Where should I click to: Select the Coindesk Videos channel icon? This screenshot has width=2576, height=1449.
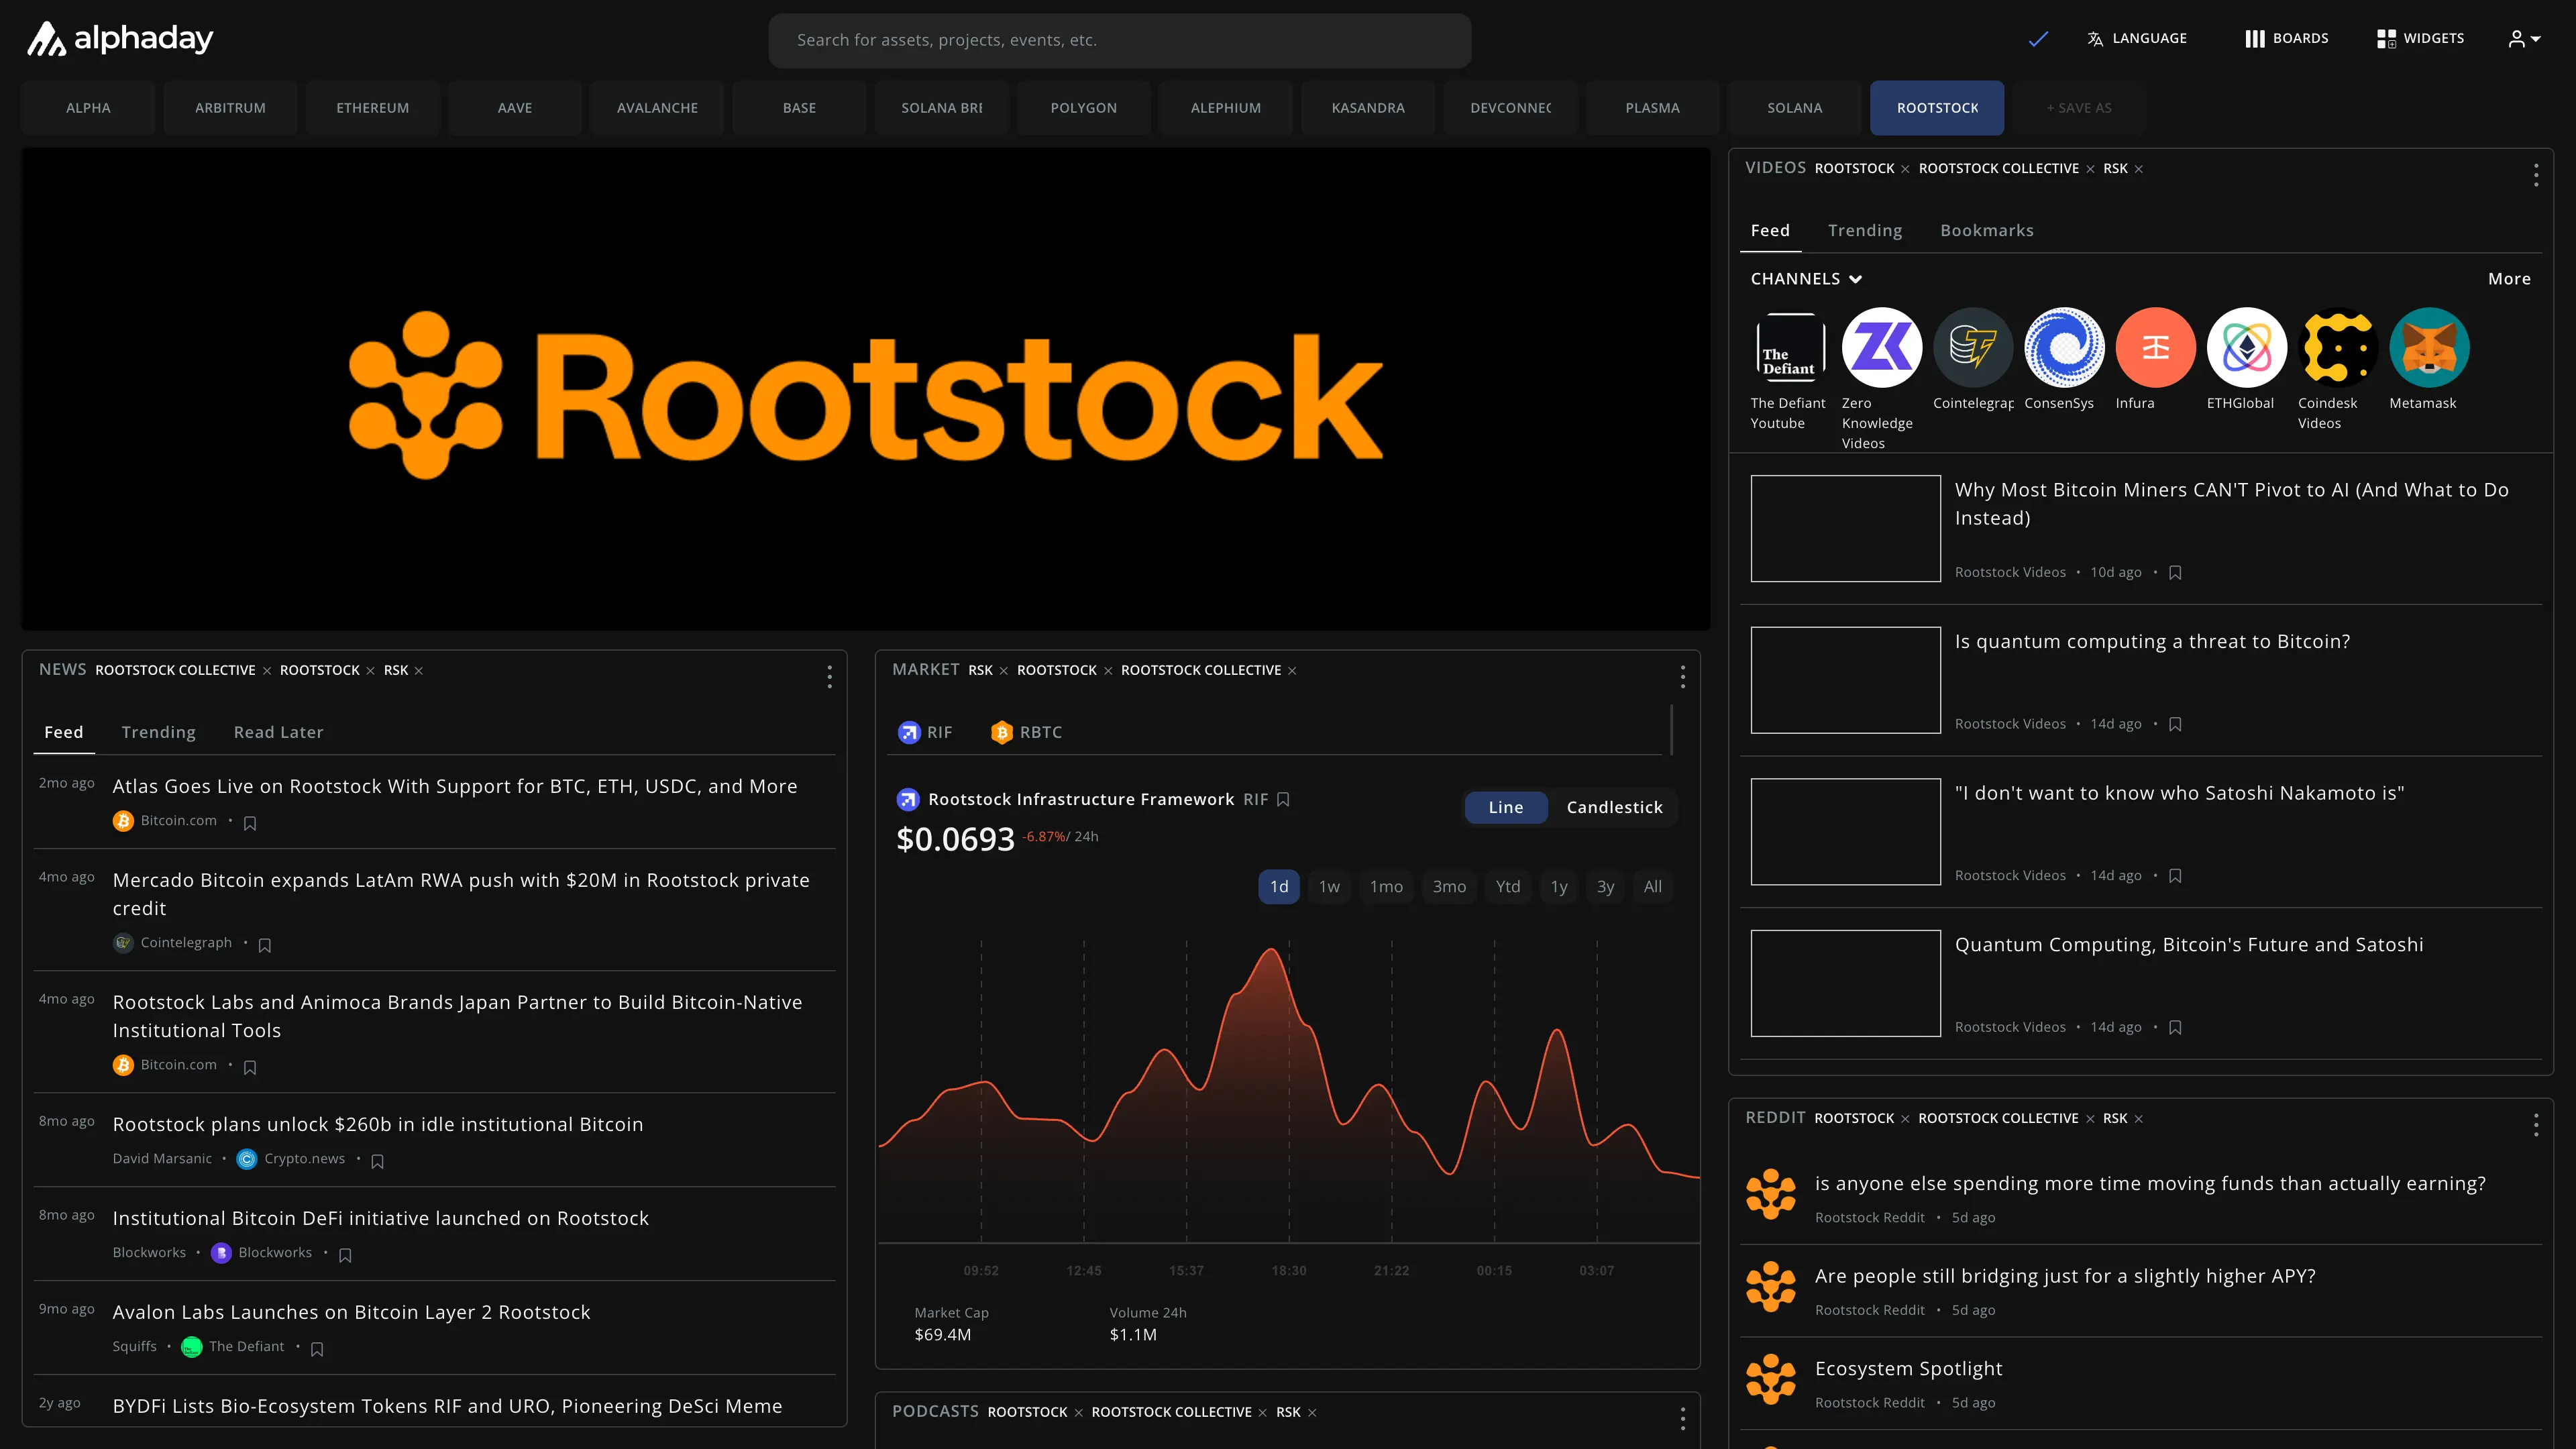click(2337, 347)
